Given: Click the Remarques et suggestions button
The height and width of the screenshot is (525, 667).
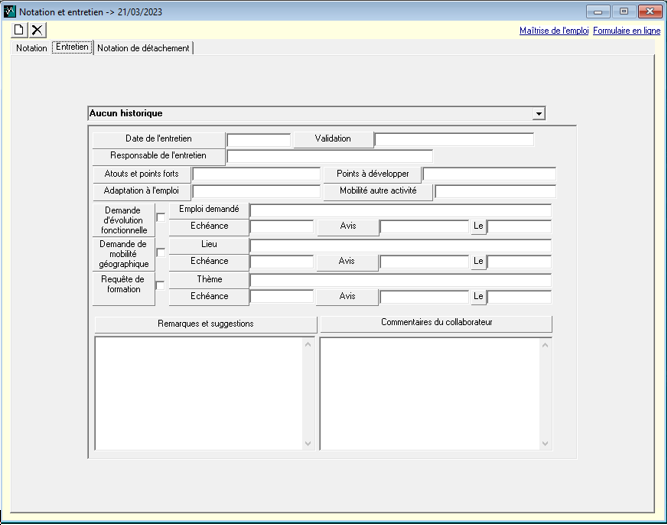Looking at the screenshot, I should (205, 324).
